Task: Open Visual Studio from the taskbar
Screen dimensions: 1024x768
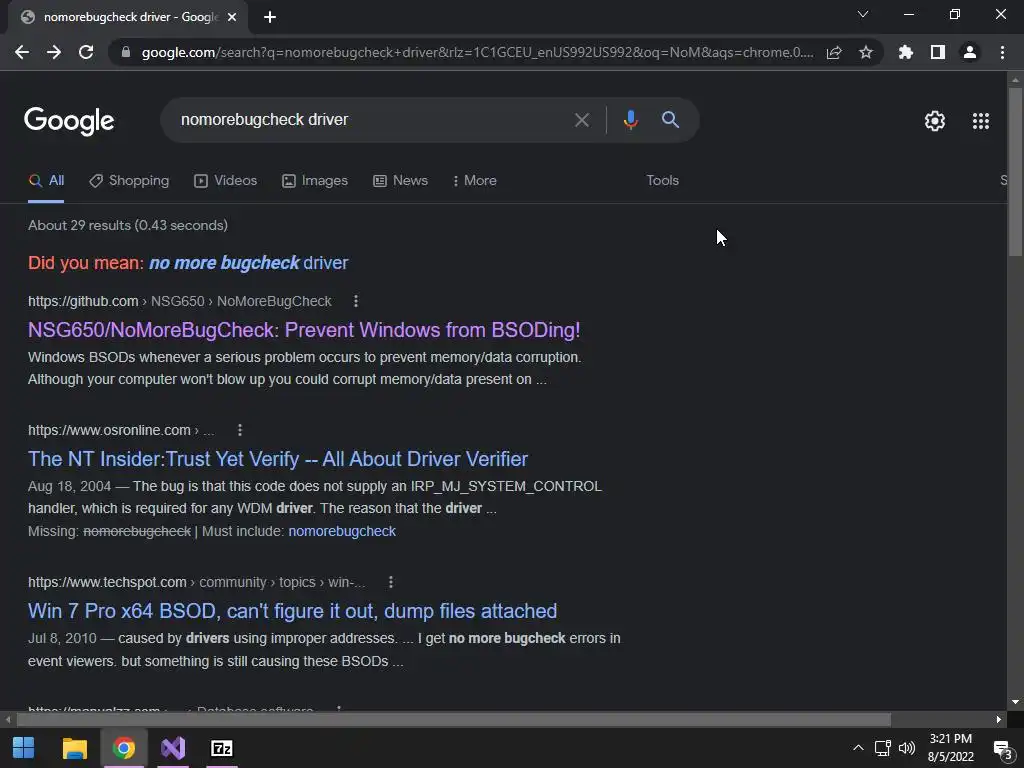Action: (173, 748)
